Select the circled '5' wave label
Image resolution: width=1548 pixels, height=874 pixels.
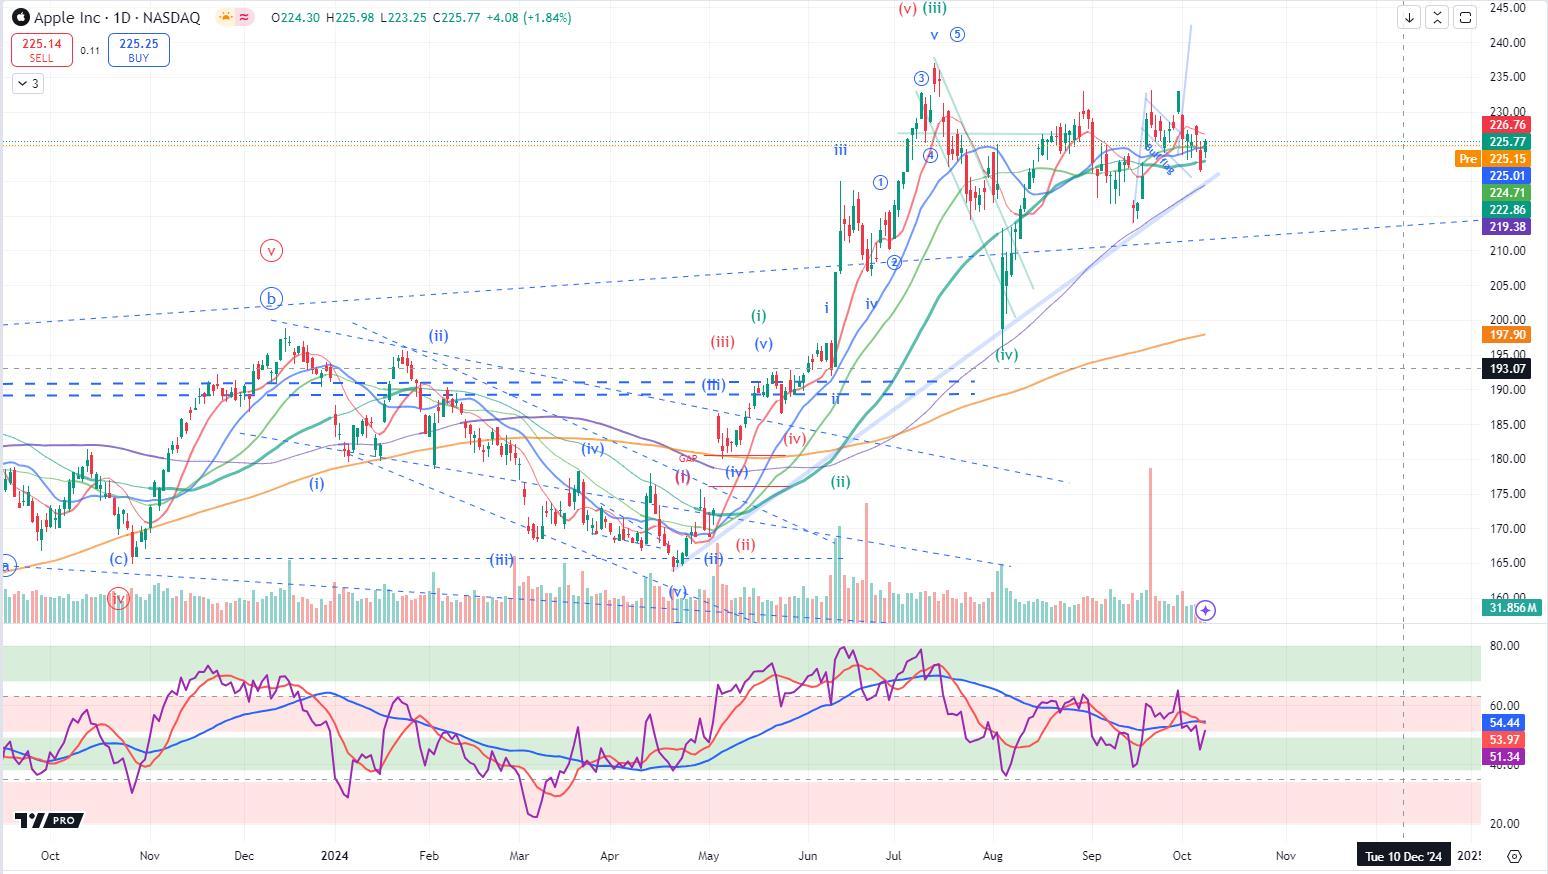pos(957,34)
